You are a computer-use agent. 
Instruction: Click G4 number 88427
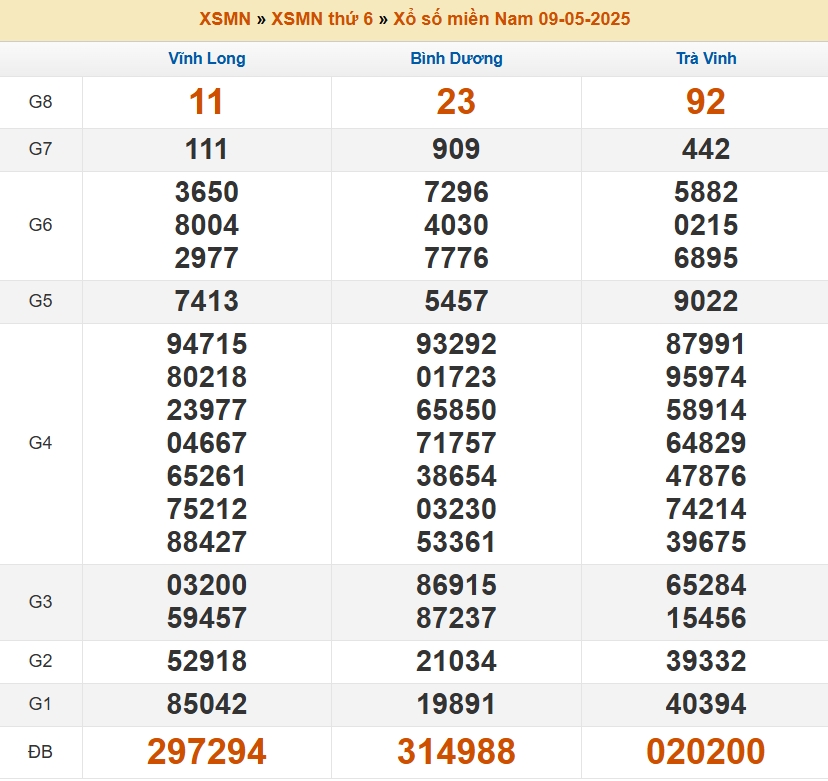[x=206, y=542]
